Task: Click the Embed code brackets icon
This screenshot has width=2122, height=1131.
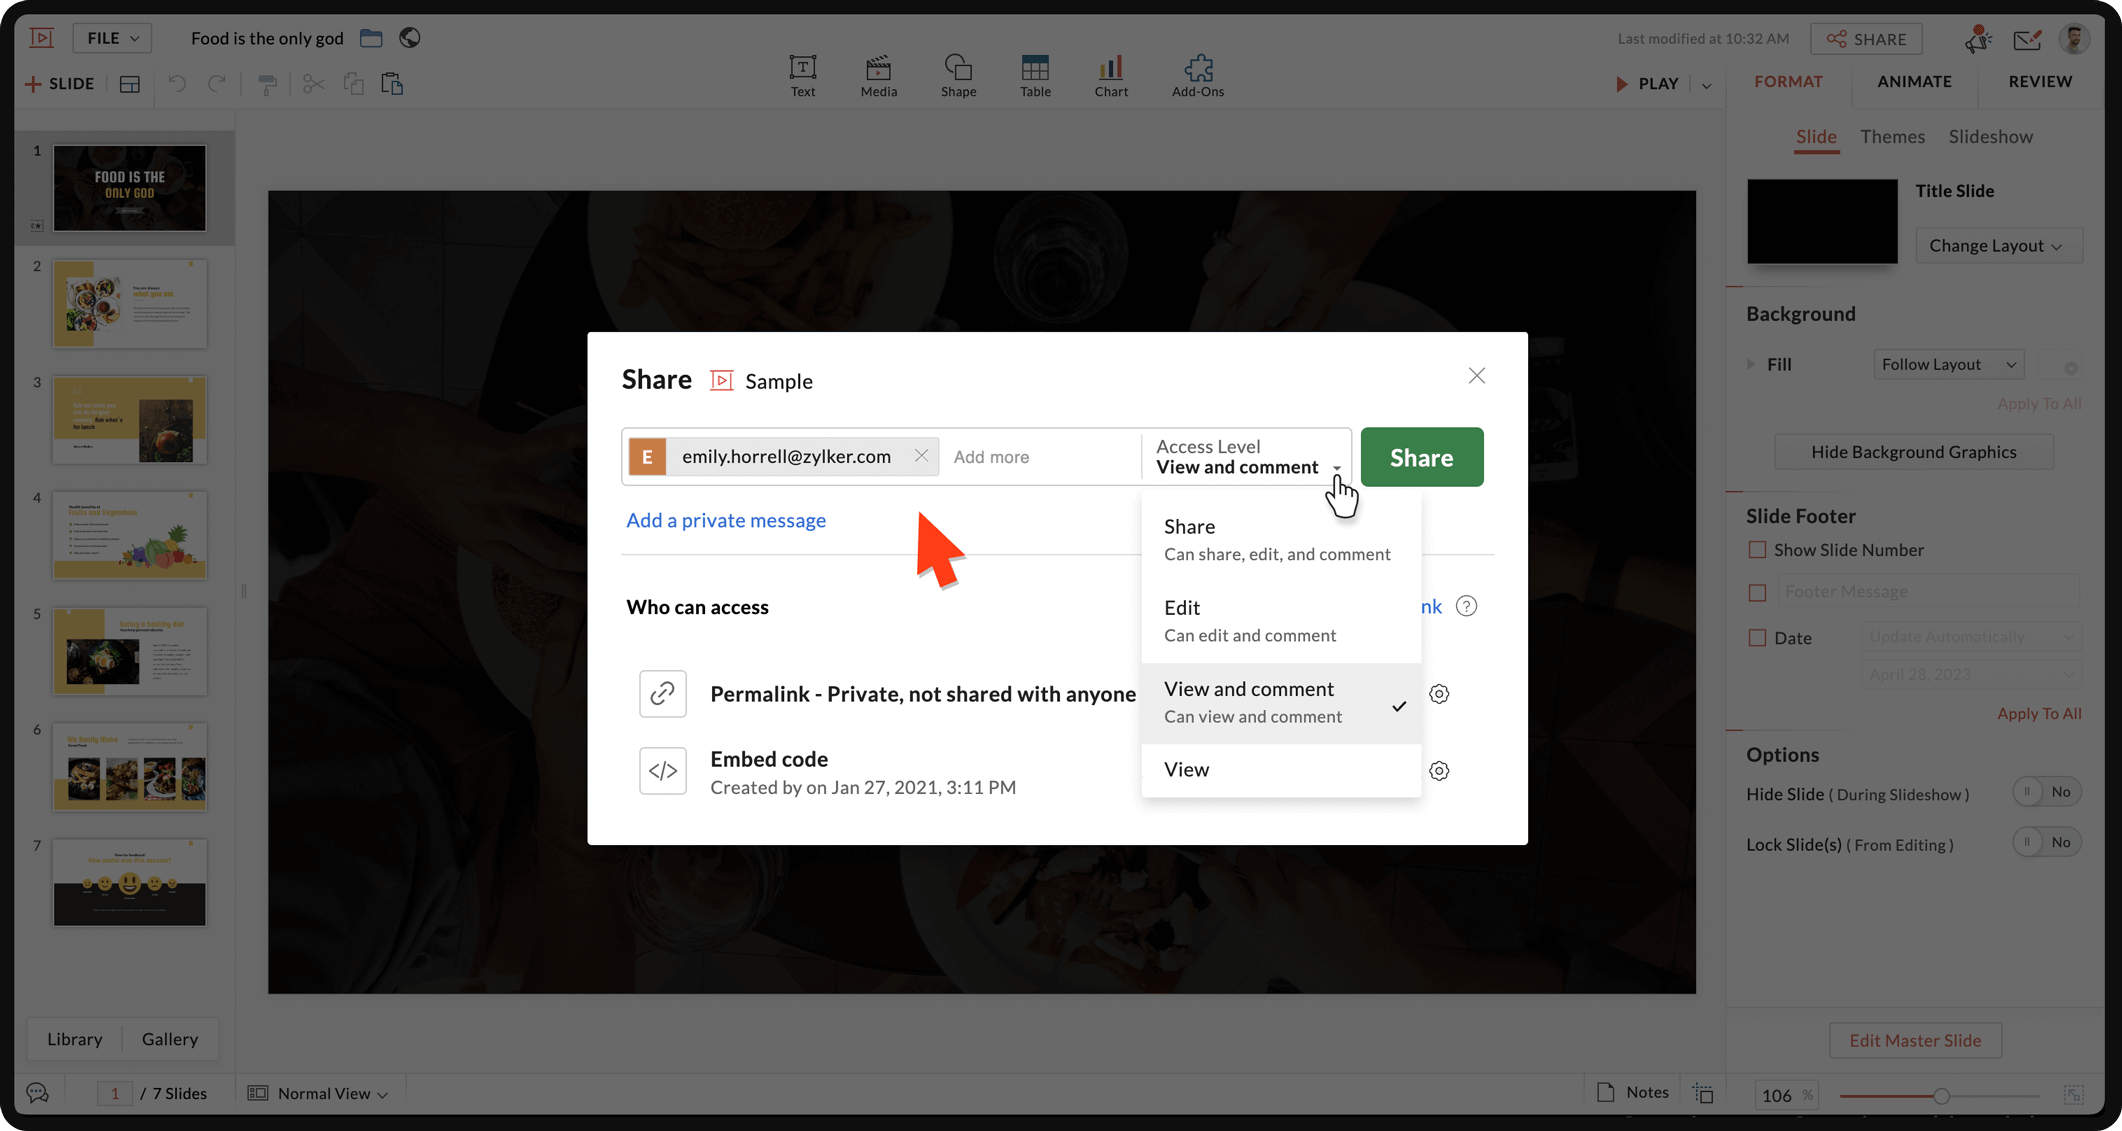Action: click(663, 771)
